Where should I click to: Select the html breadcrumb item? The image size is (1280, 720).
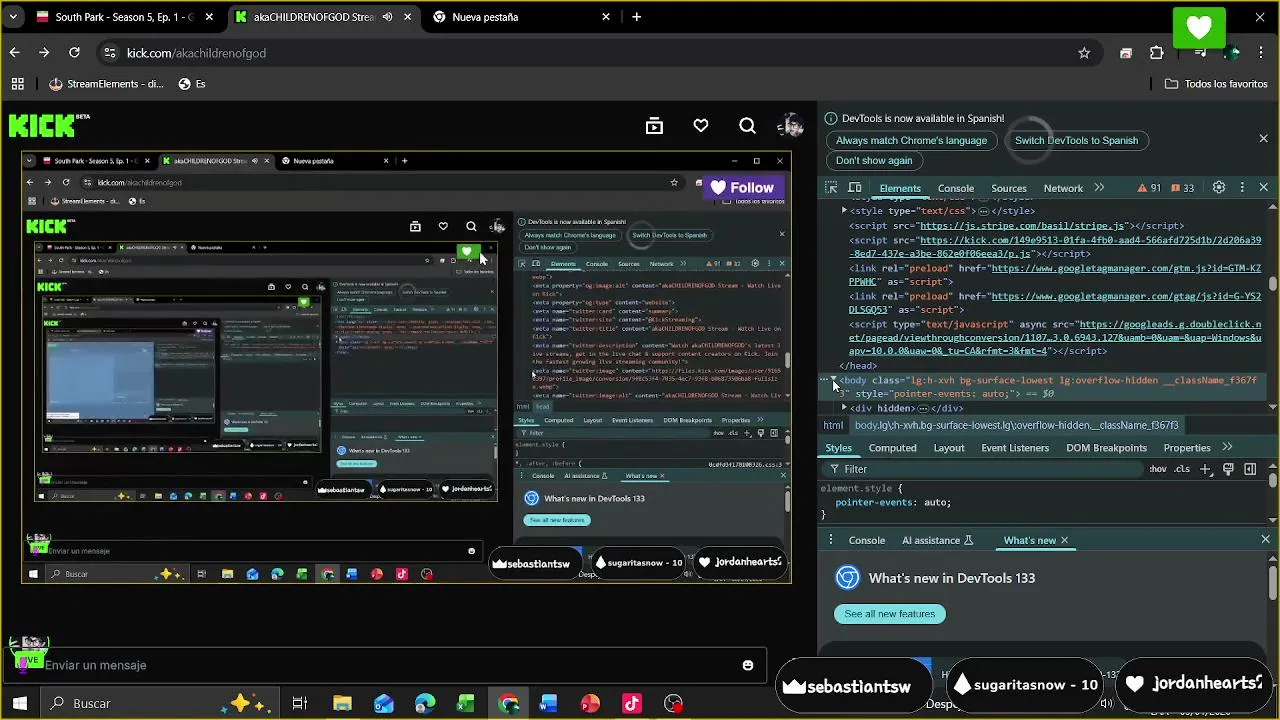(833, 425)
